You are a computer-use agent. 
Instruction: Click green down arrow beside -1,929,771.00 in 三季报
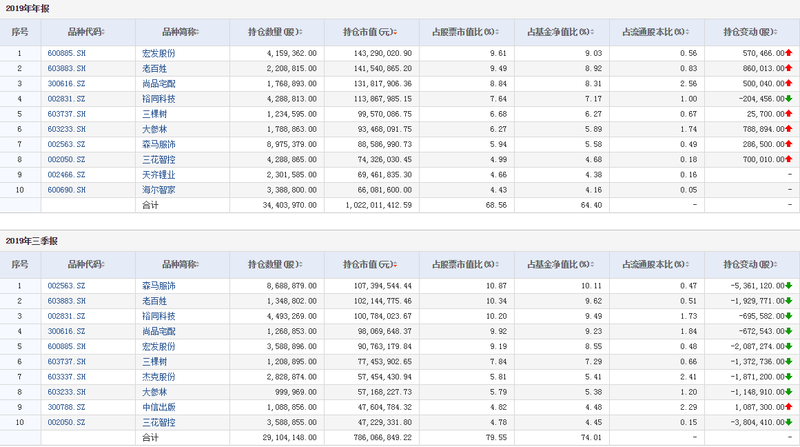[789, 301]
